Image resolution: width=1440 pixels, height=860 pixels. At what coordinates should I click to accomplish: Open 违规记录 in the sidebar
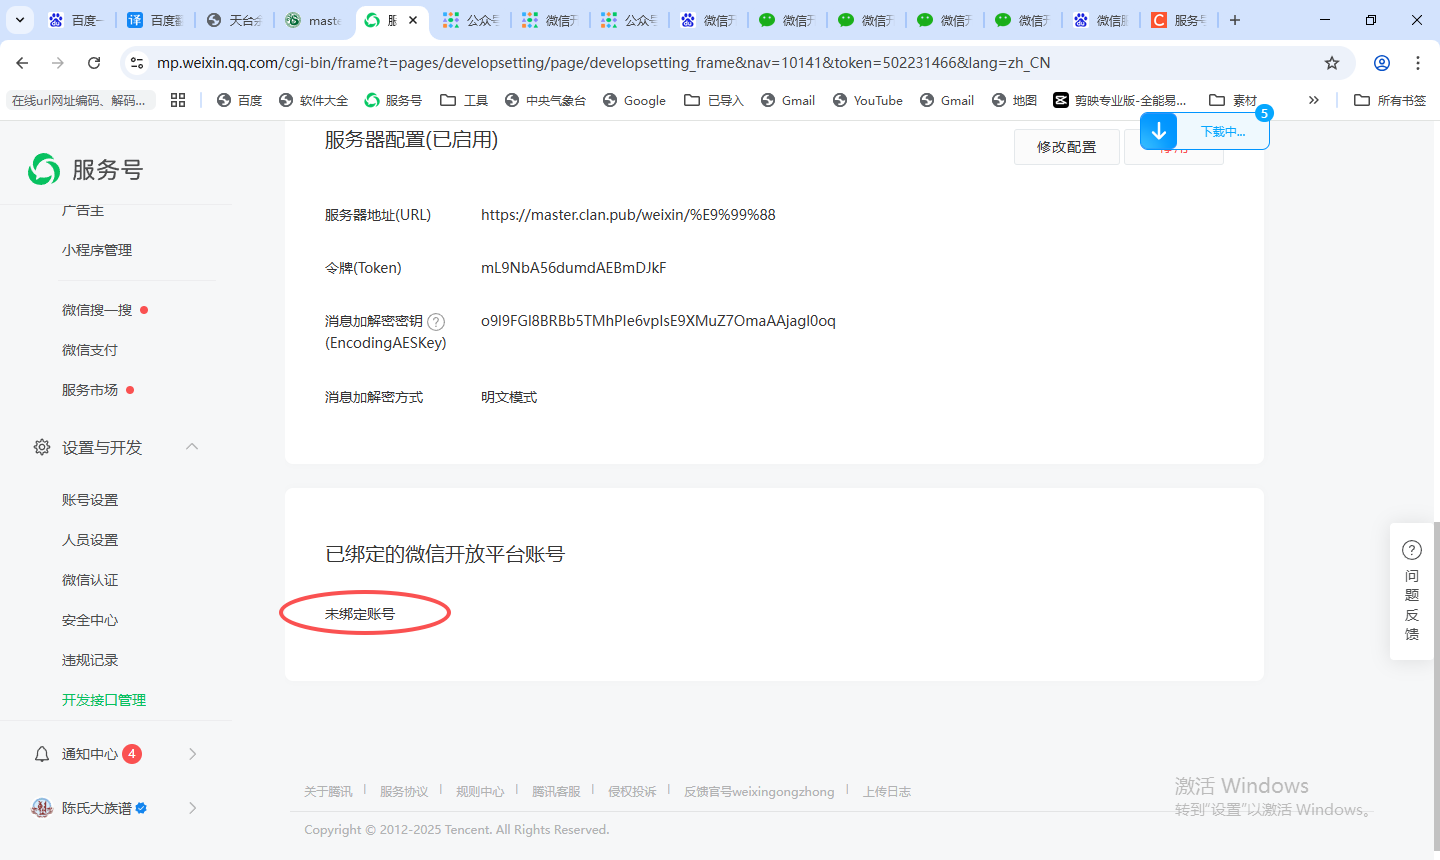90,660
